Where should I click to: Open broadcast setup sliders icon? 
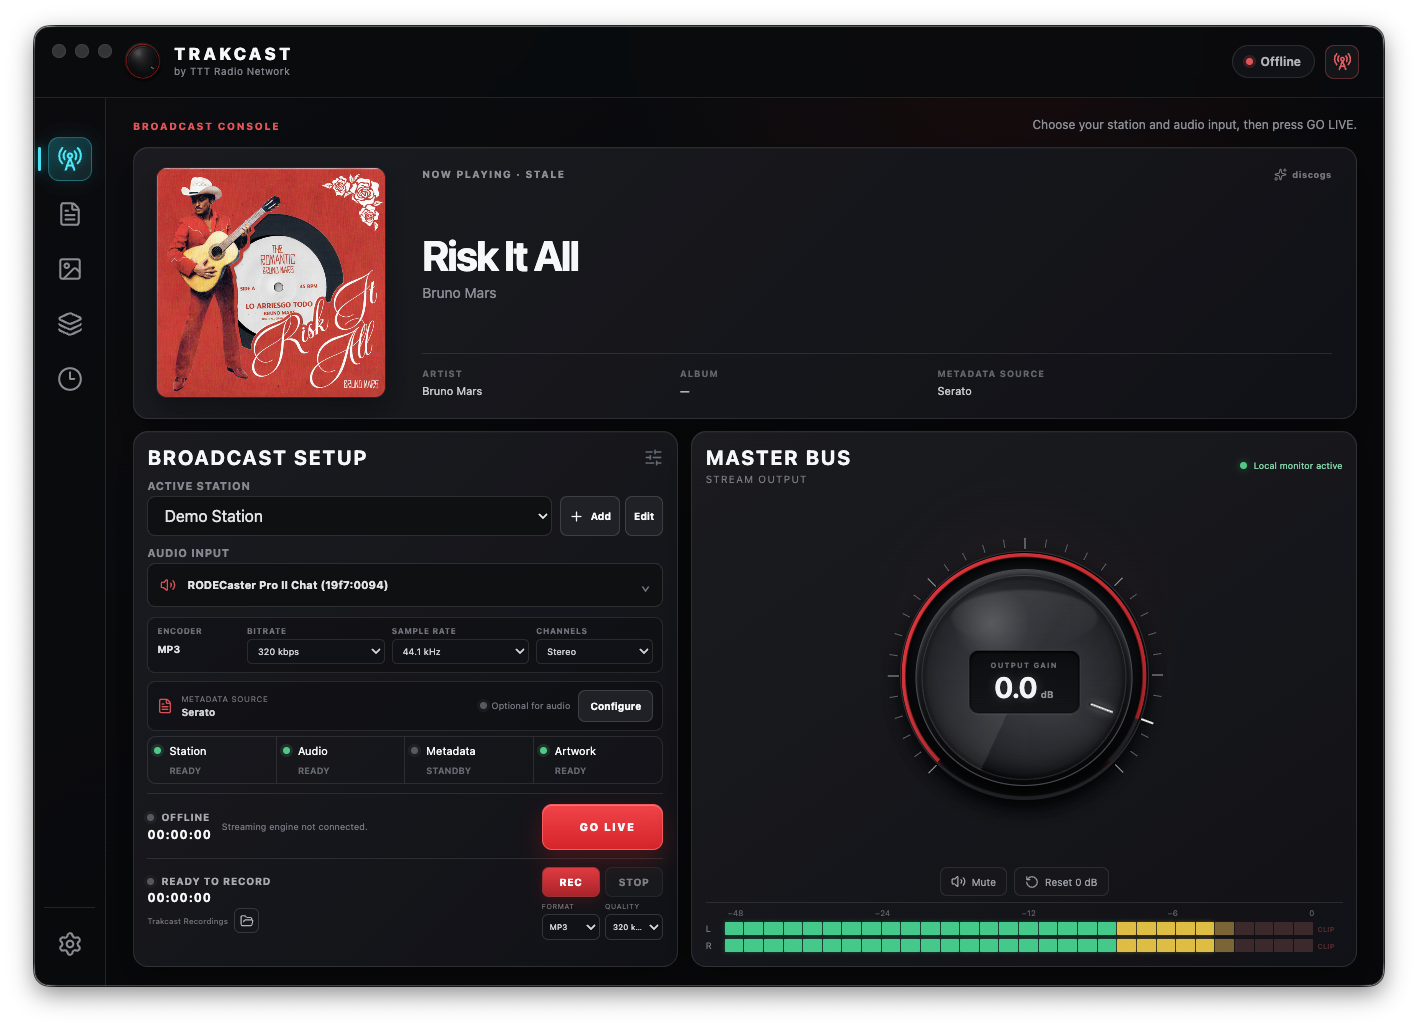(653, 458)
